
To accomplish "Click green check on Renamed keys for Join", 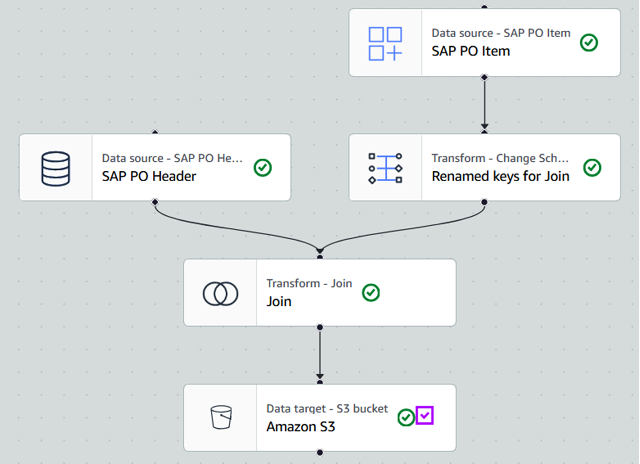I will pos(591,167).
